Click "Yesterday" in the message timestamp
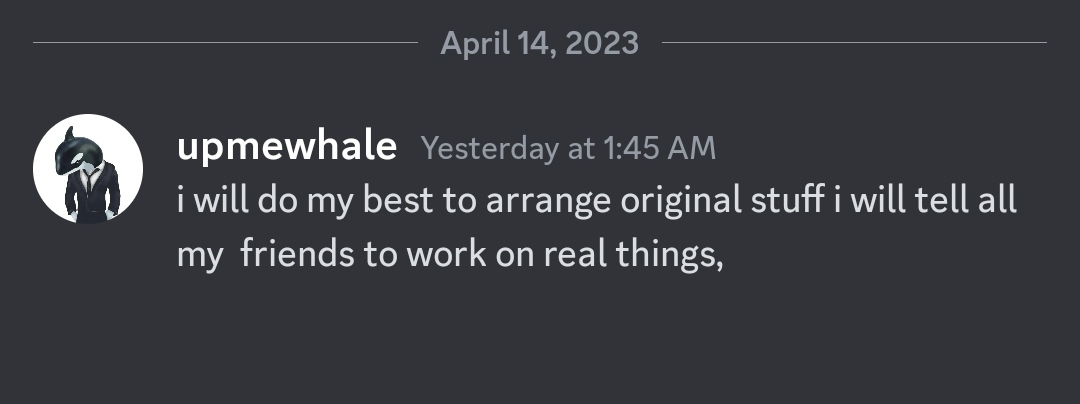The height and width of the screenshot is (404, 1080). point(490,149)
